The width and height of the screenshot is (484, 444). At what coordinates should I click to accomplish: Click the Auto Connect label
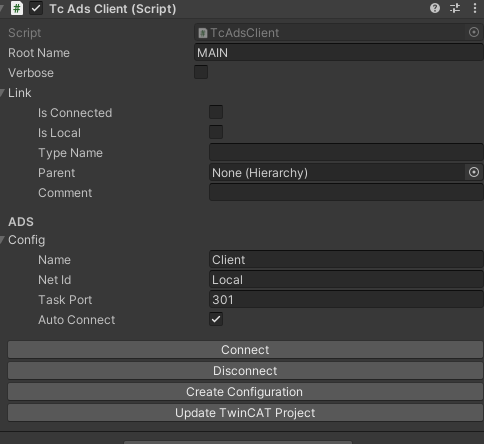77,320
